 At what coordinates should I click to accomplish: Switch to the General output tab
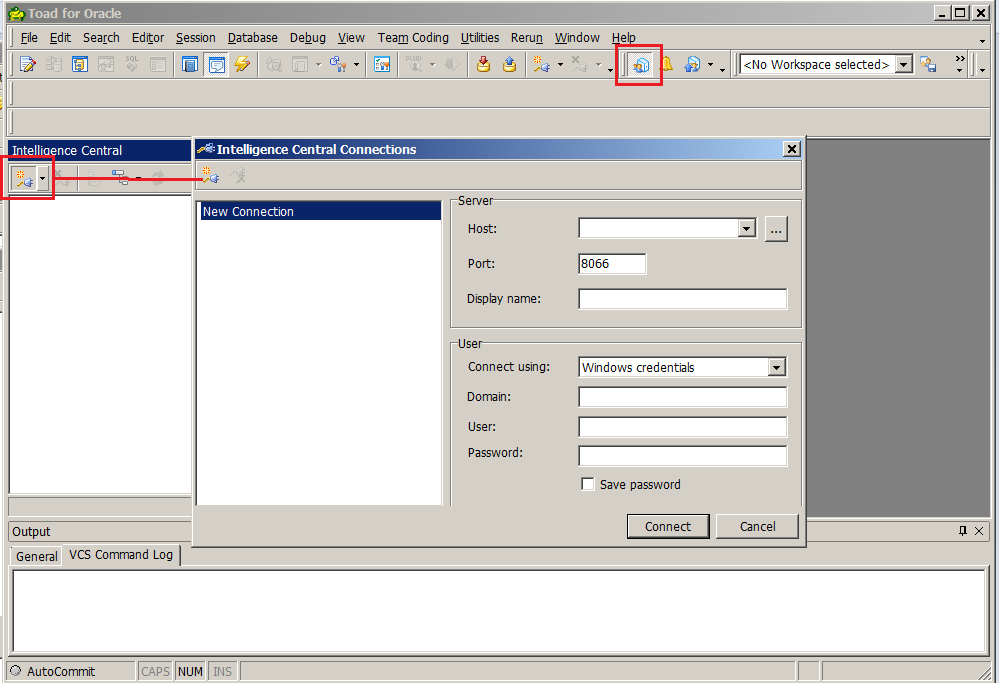tap(37, 556)
